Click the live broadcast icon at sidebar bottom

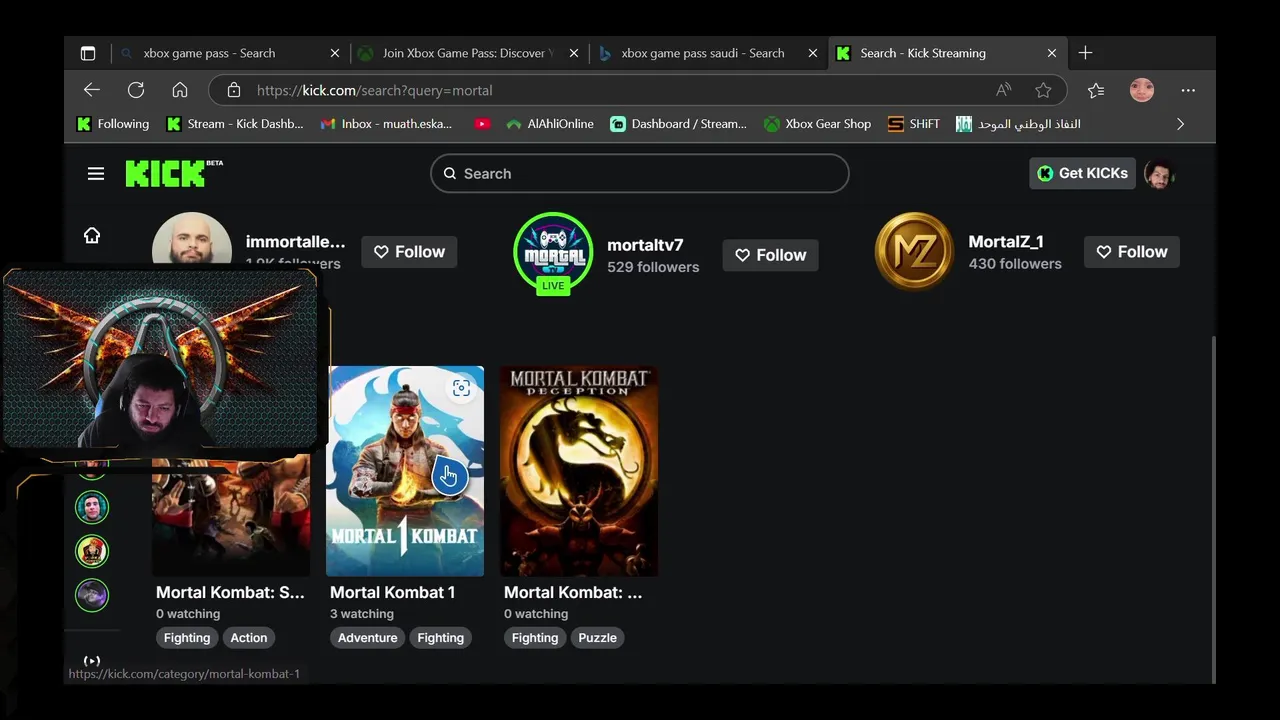click(92, 661)
